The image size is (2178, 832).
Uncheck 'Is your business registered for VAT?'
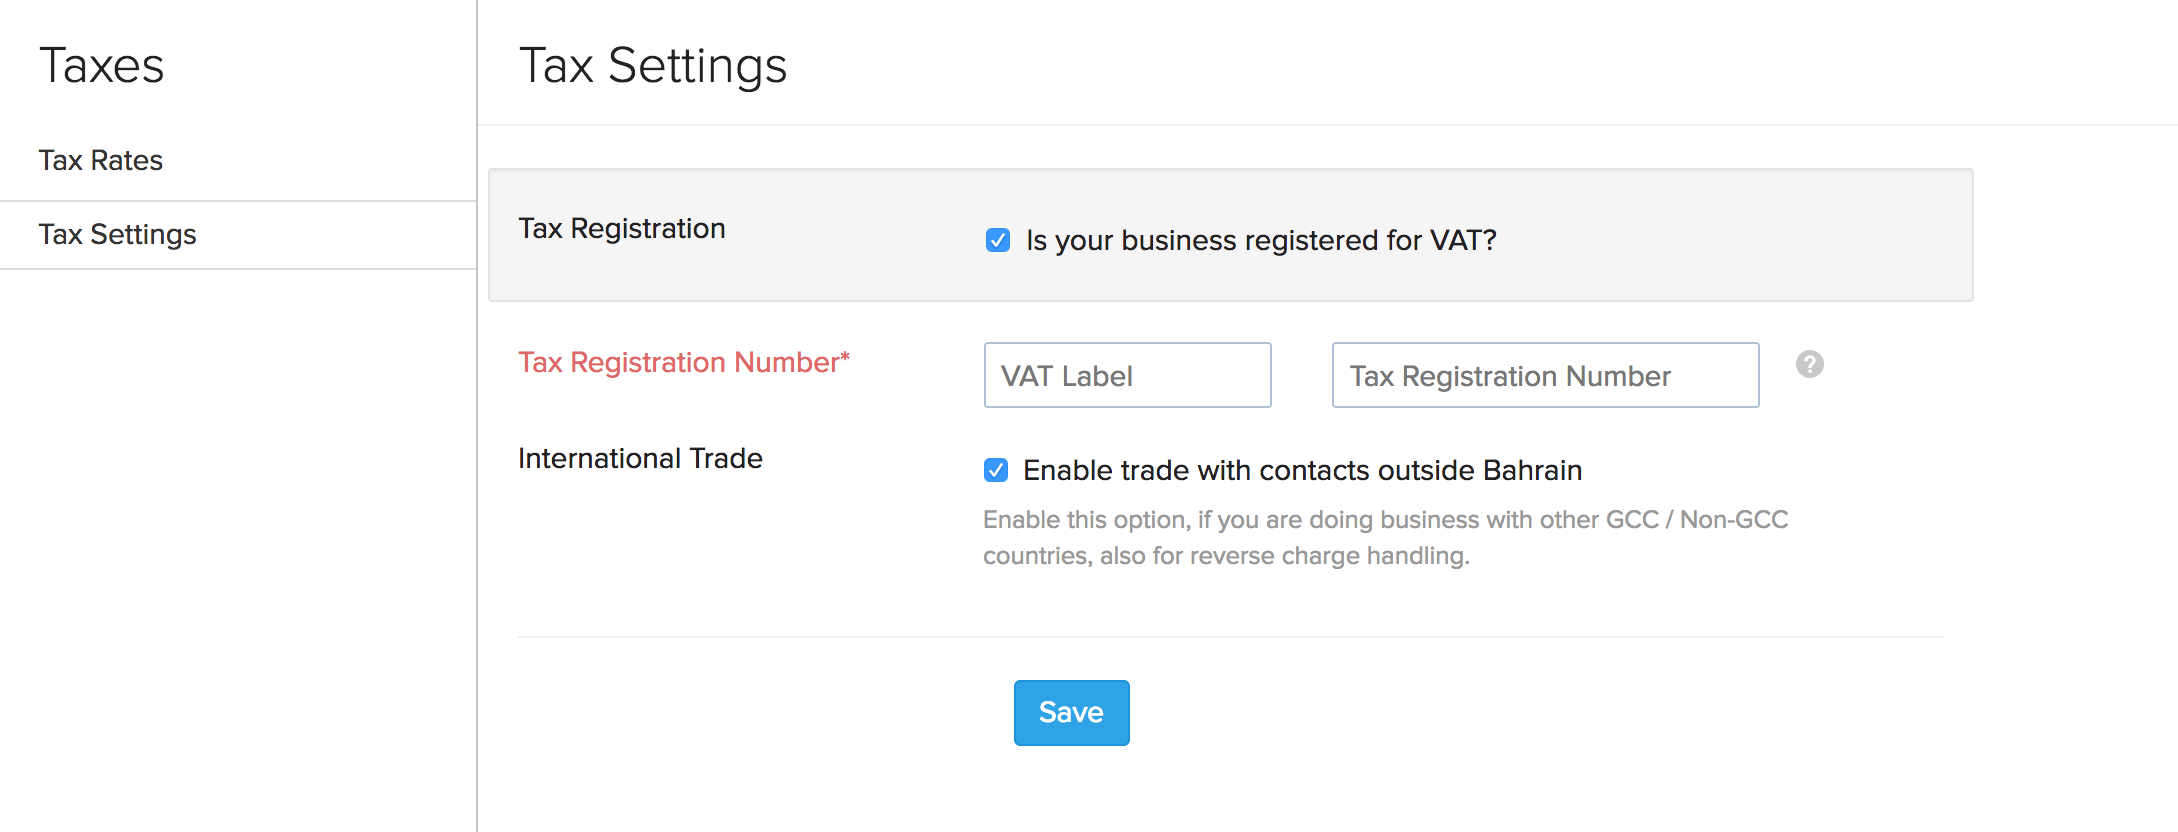tap(996, 240)
